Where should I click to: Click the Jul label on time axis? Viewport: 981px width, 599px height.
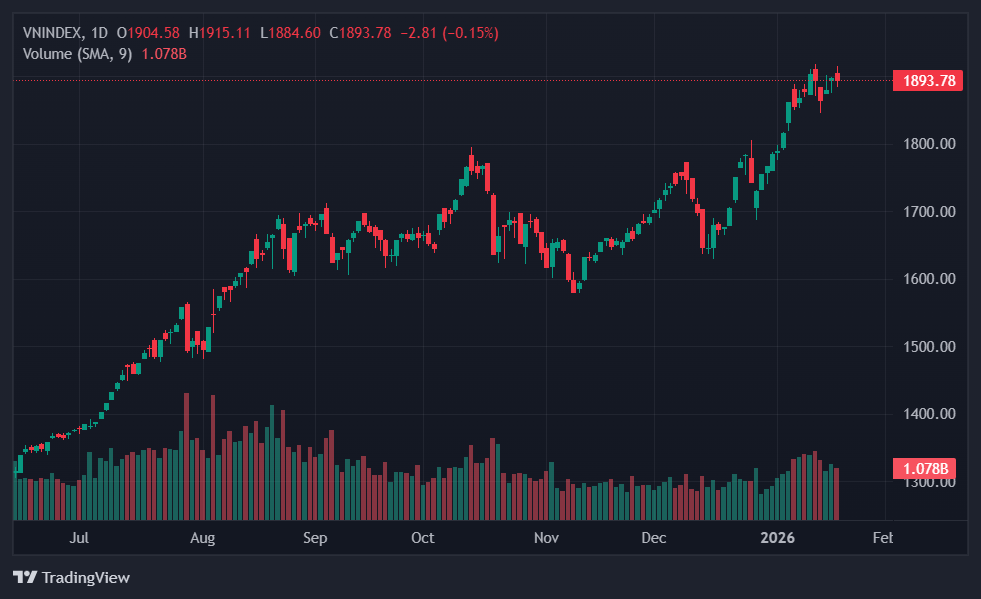tap(80, 538)
